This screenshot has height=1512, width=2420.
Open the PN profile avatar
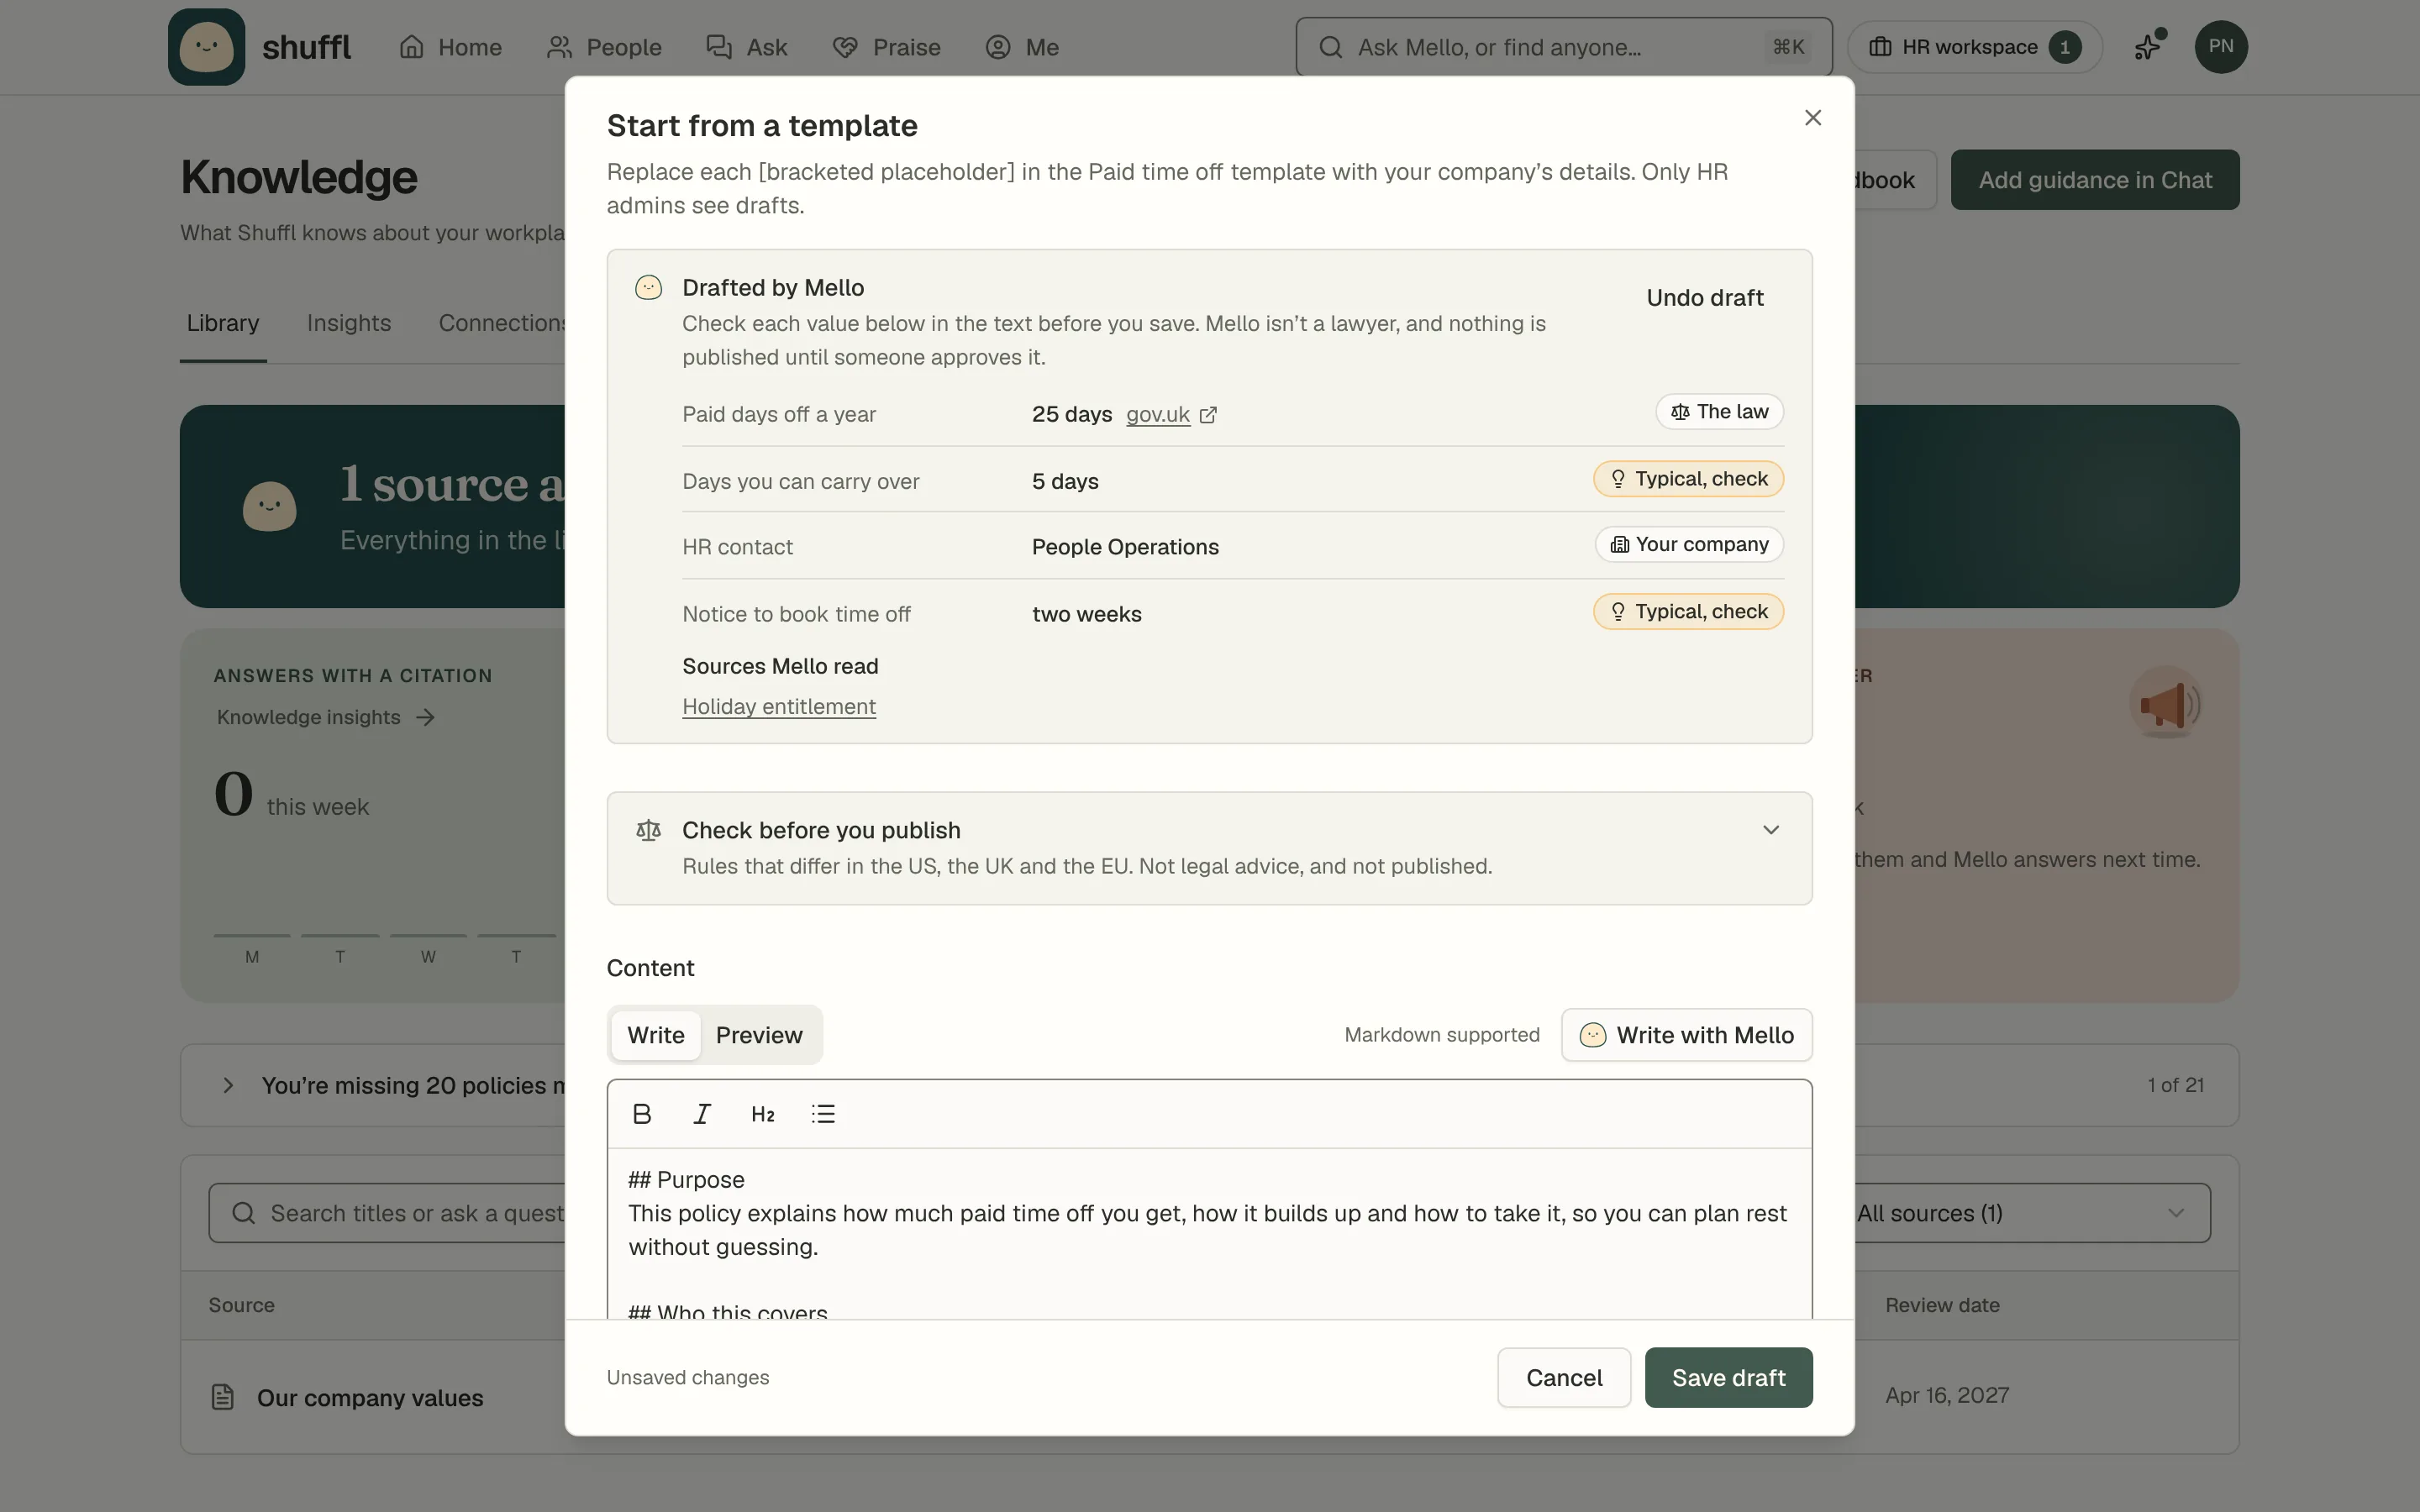point(2221,47)
